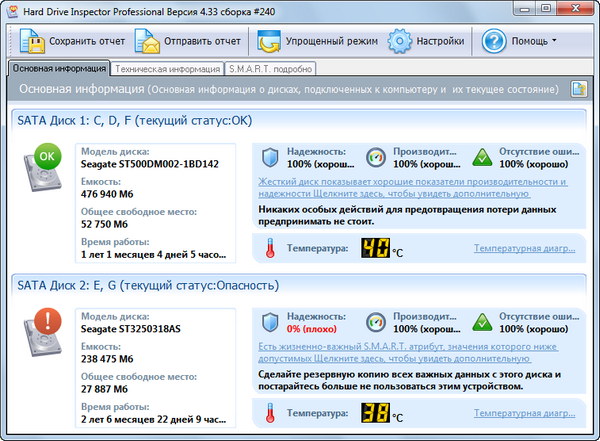600x441 pixels.
Task: Click the report page icon in the header bar
Action: (578, 89)
